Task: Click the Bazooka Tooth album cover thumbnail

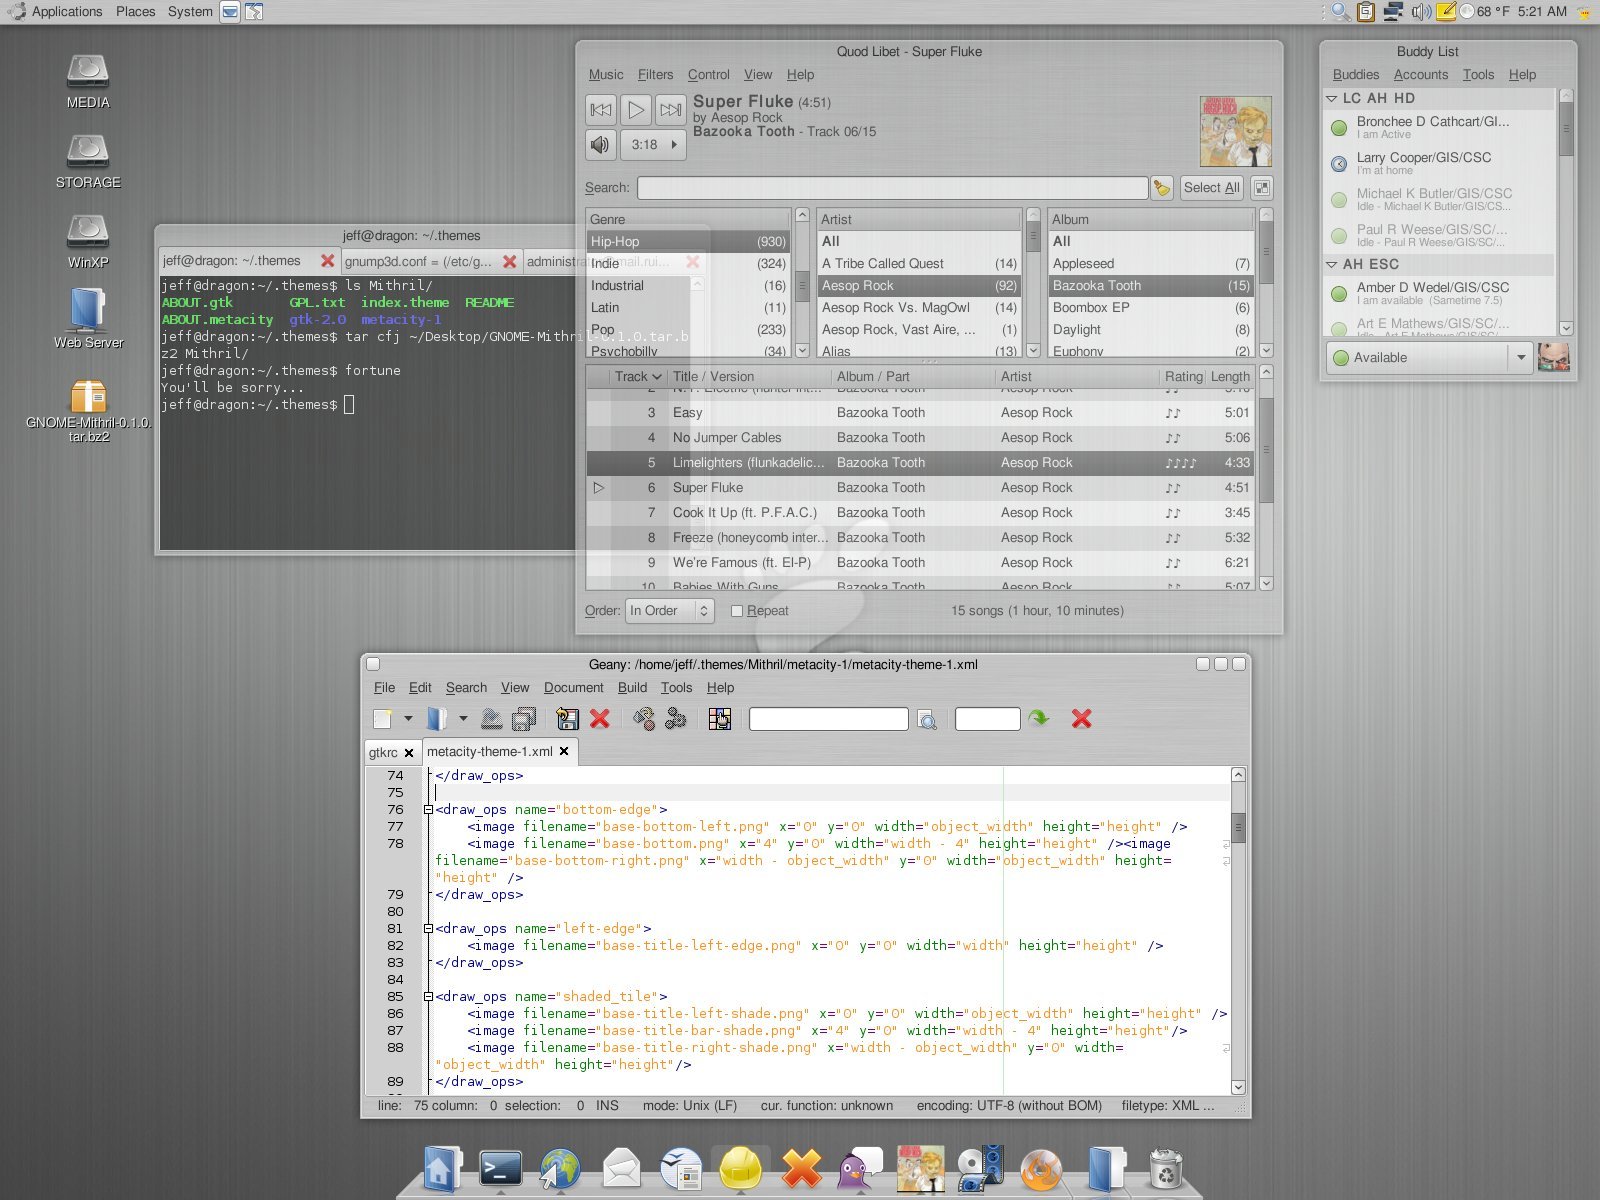Action: point(1236,131)
